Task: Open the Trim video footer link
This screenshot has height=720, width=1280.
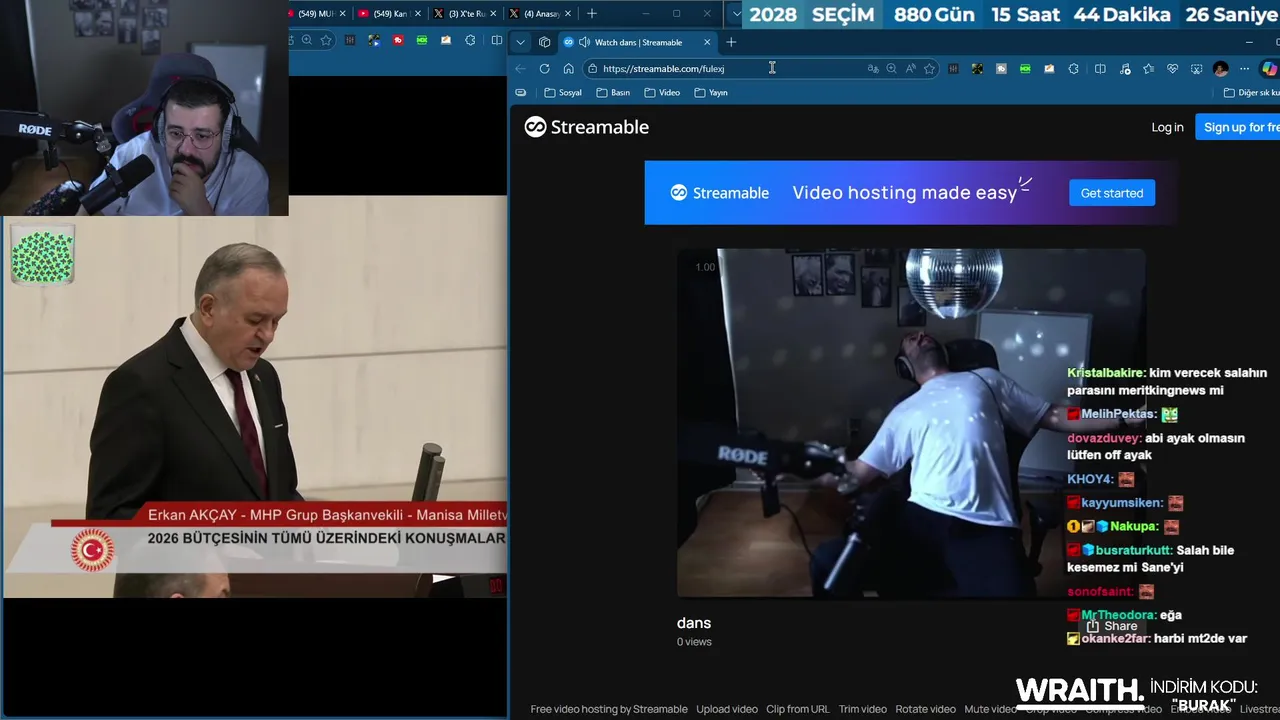Action: 863,709
